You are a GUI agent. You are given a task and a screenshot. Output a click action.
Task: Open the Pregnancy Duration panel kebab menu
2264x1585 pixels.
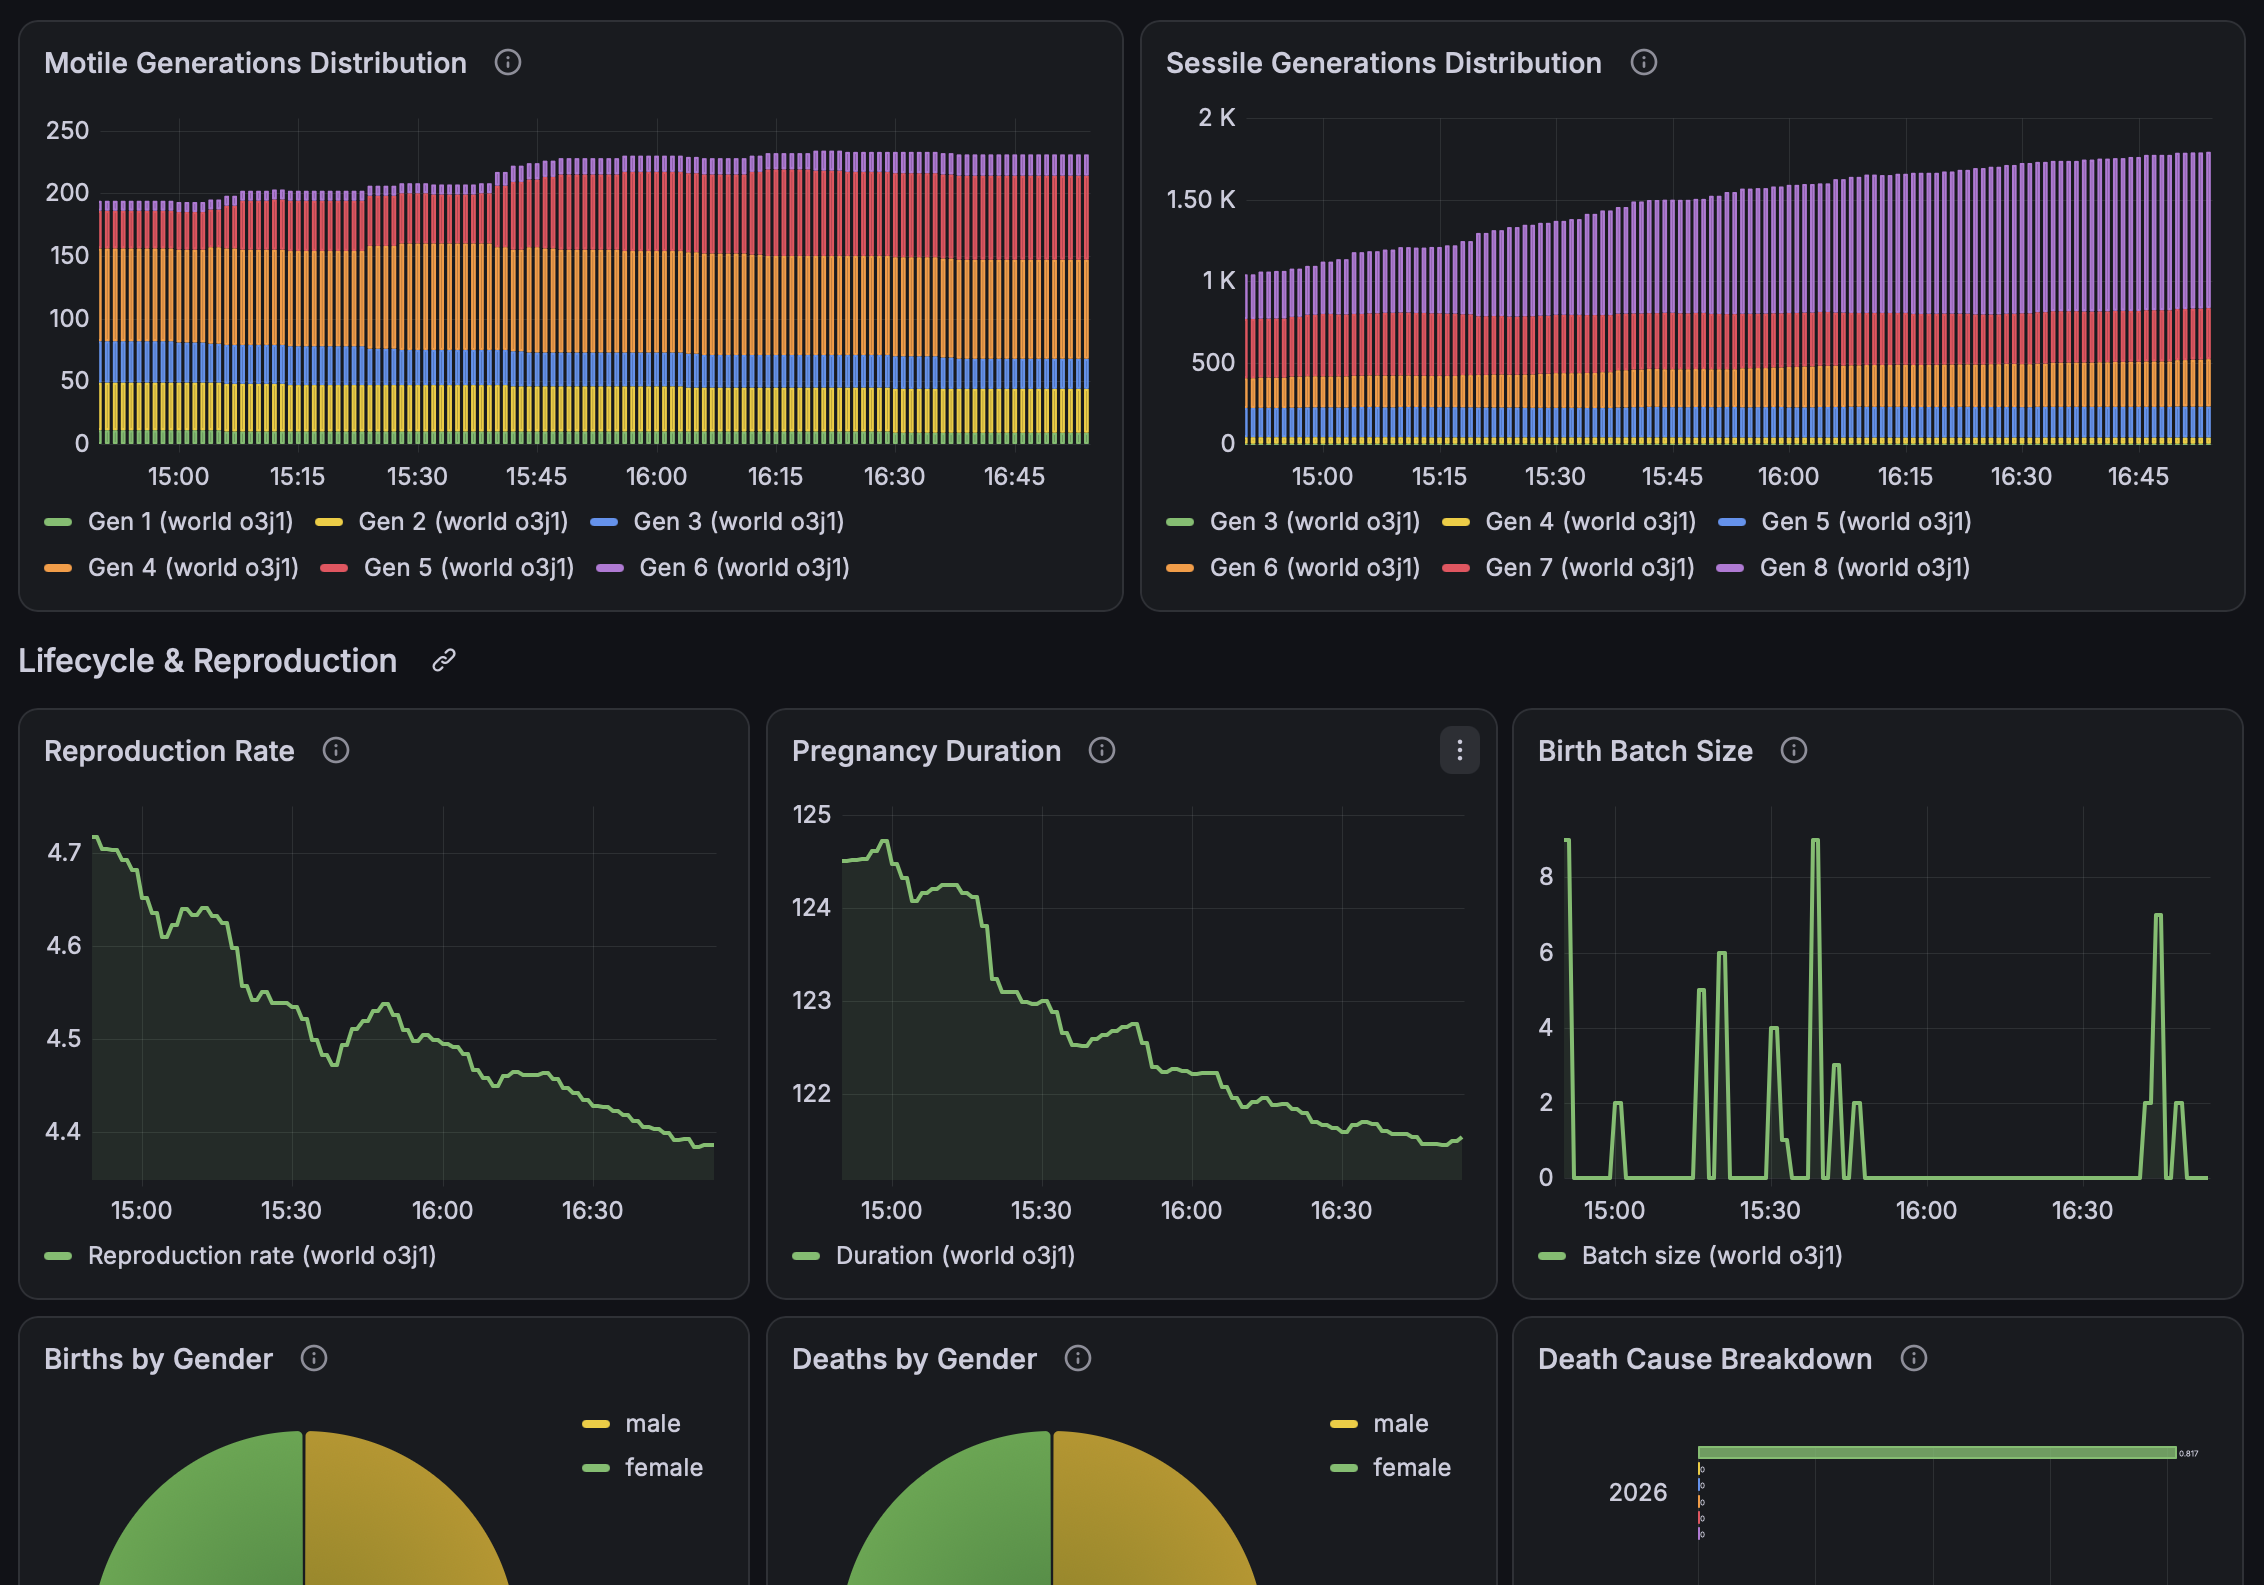1460,750
